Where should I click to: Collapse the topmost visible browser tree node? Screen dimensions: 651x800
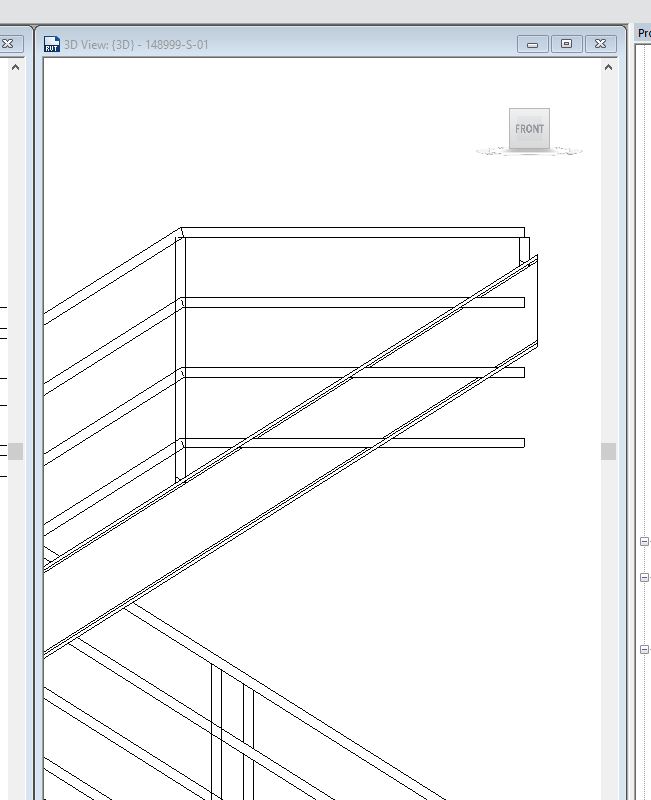[644, 541]
